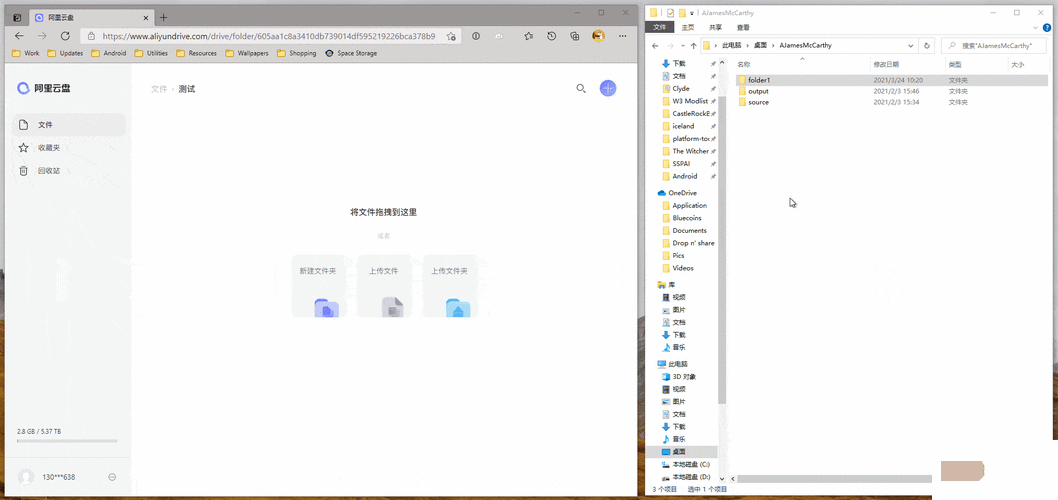1058x500 pixels.
Task: Open the recent locations dropdown in File Explorer
Action: point(682,46)
